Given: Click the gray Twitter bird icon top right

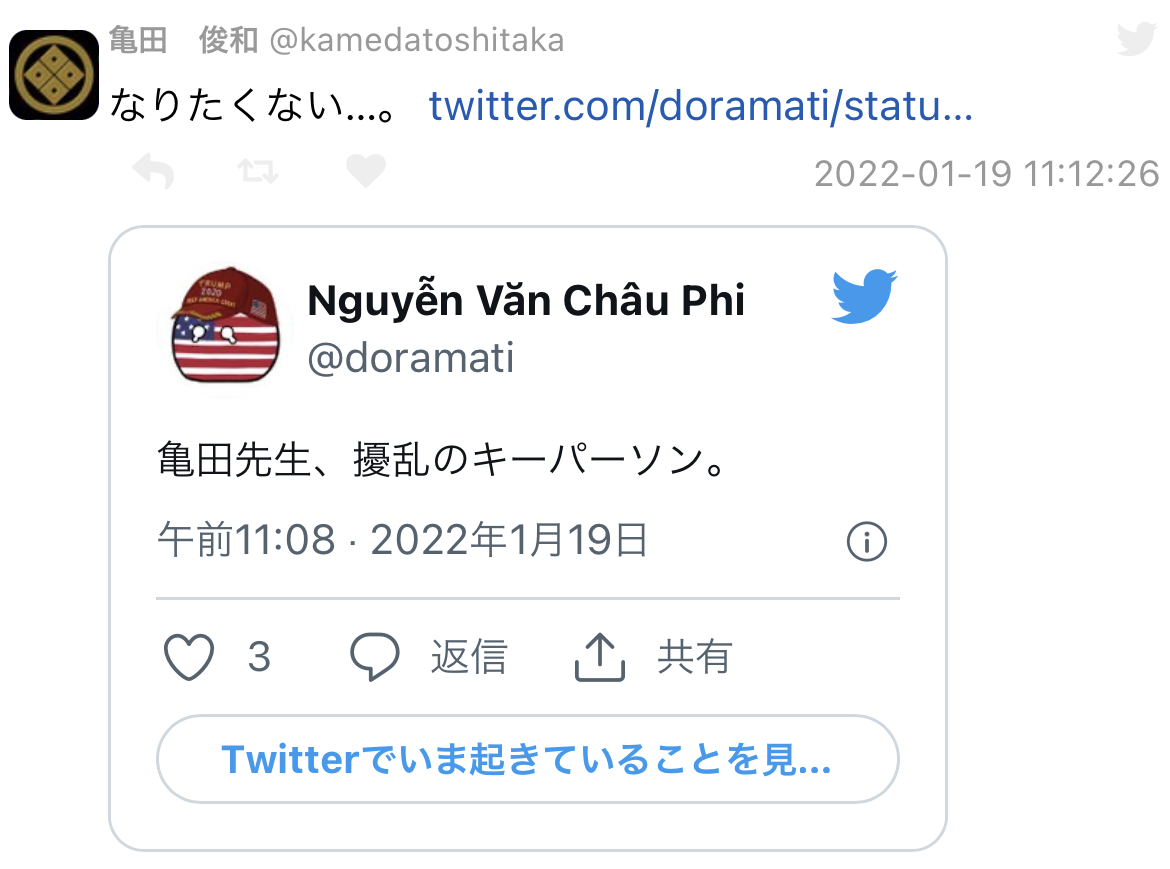Looking at the screenshot, I should tap(1136, 39).
